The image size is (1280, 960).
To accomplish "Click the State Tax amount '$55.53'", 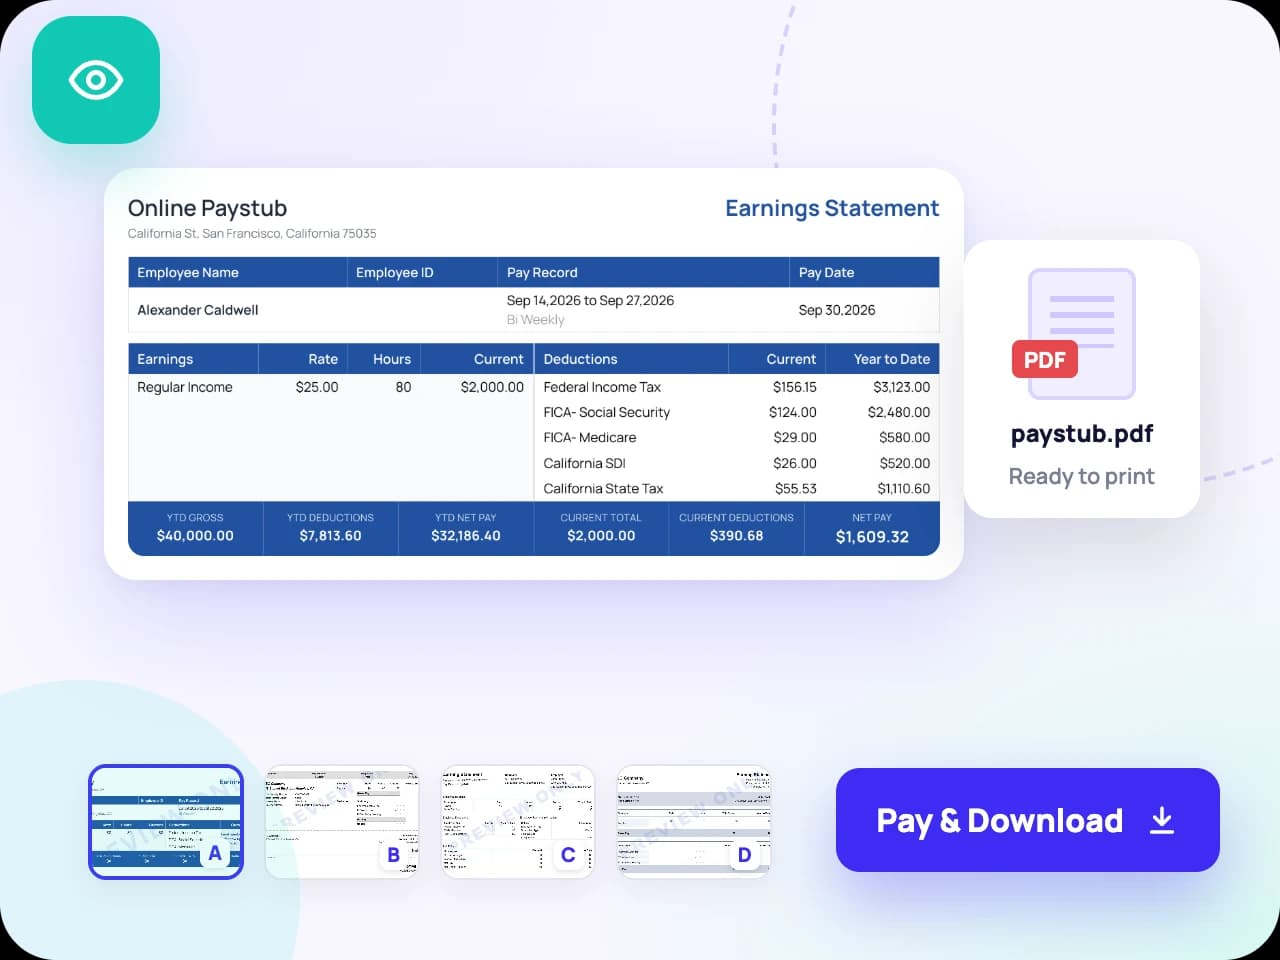I will click(x=796, y=489).
